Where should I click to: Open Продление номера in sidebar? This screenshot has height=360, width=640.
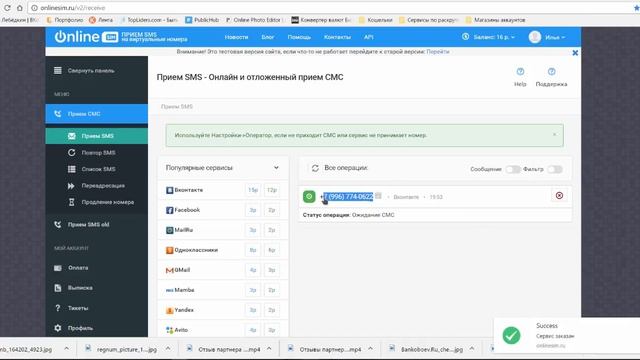pyautogui.click(x=107, y=202)
